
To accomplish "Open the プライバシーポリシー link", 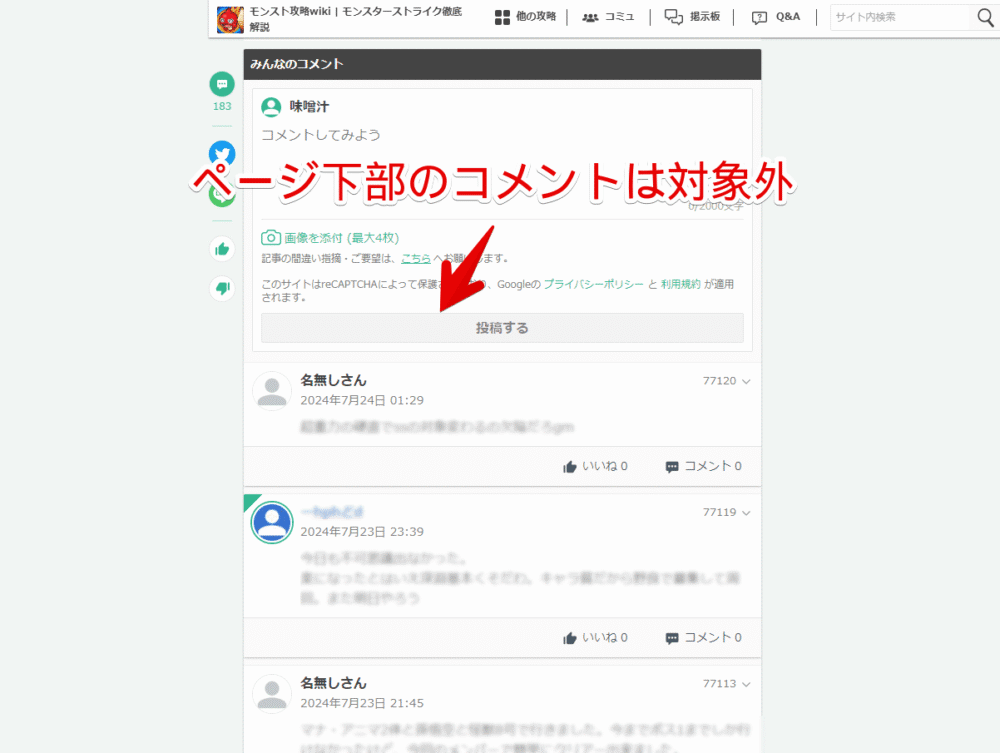I will (593, 284).
